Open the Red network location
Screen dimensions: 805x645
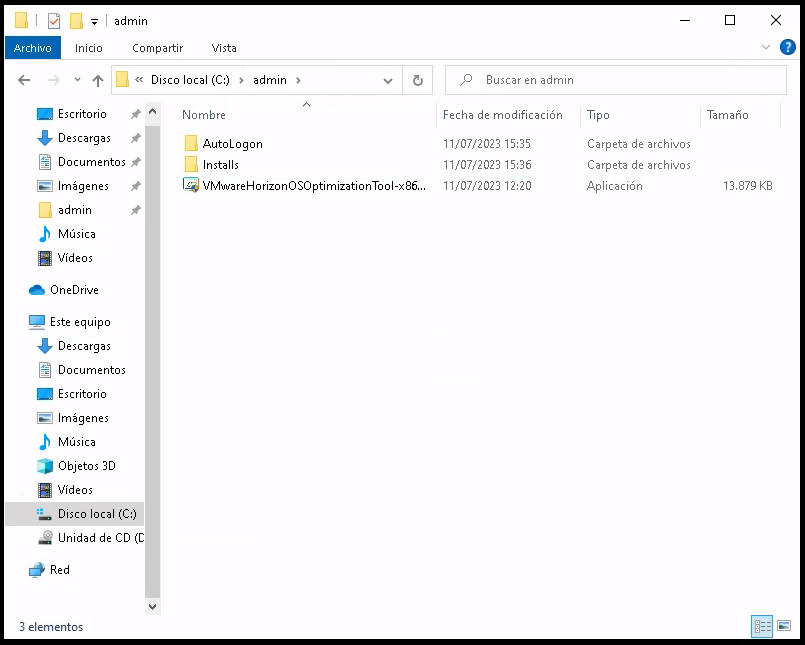[x=59, y=570]
